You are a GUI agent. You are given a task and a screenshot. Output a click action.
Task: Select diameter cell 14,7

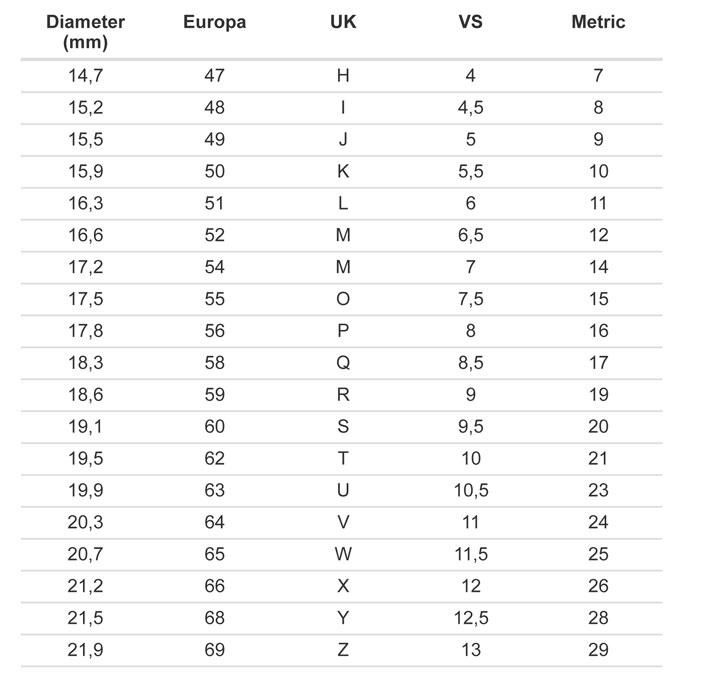[85, 76]
